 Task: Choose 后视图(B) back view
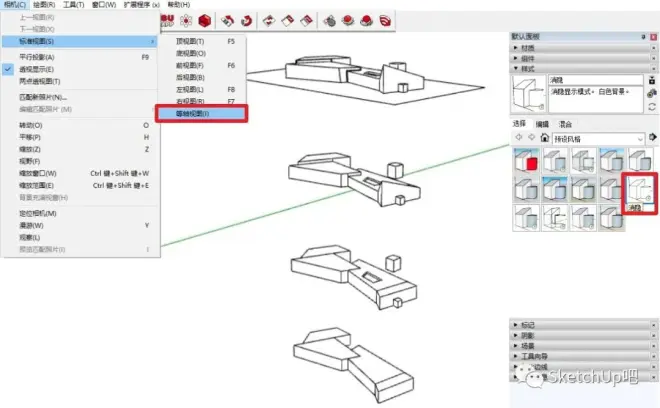(203, 77)
